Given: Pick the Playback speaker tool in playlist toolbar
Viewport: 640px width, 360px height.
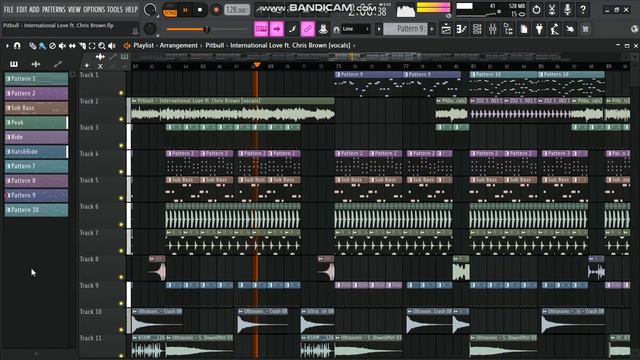Looking at the screenshot, I should pyautogui.click(x=112, y=46).
